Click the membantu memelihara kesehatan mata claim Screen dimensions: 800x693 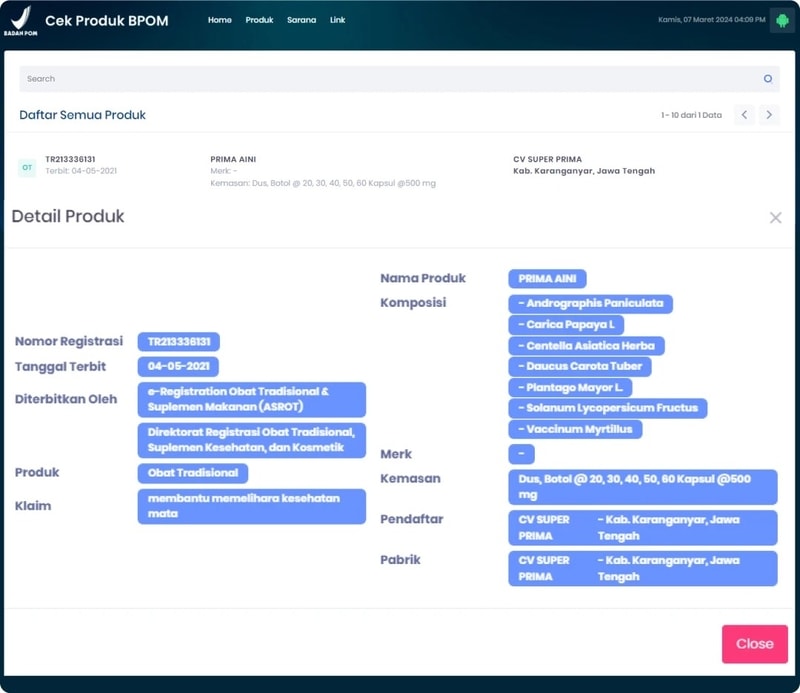pos(252,506)
